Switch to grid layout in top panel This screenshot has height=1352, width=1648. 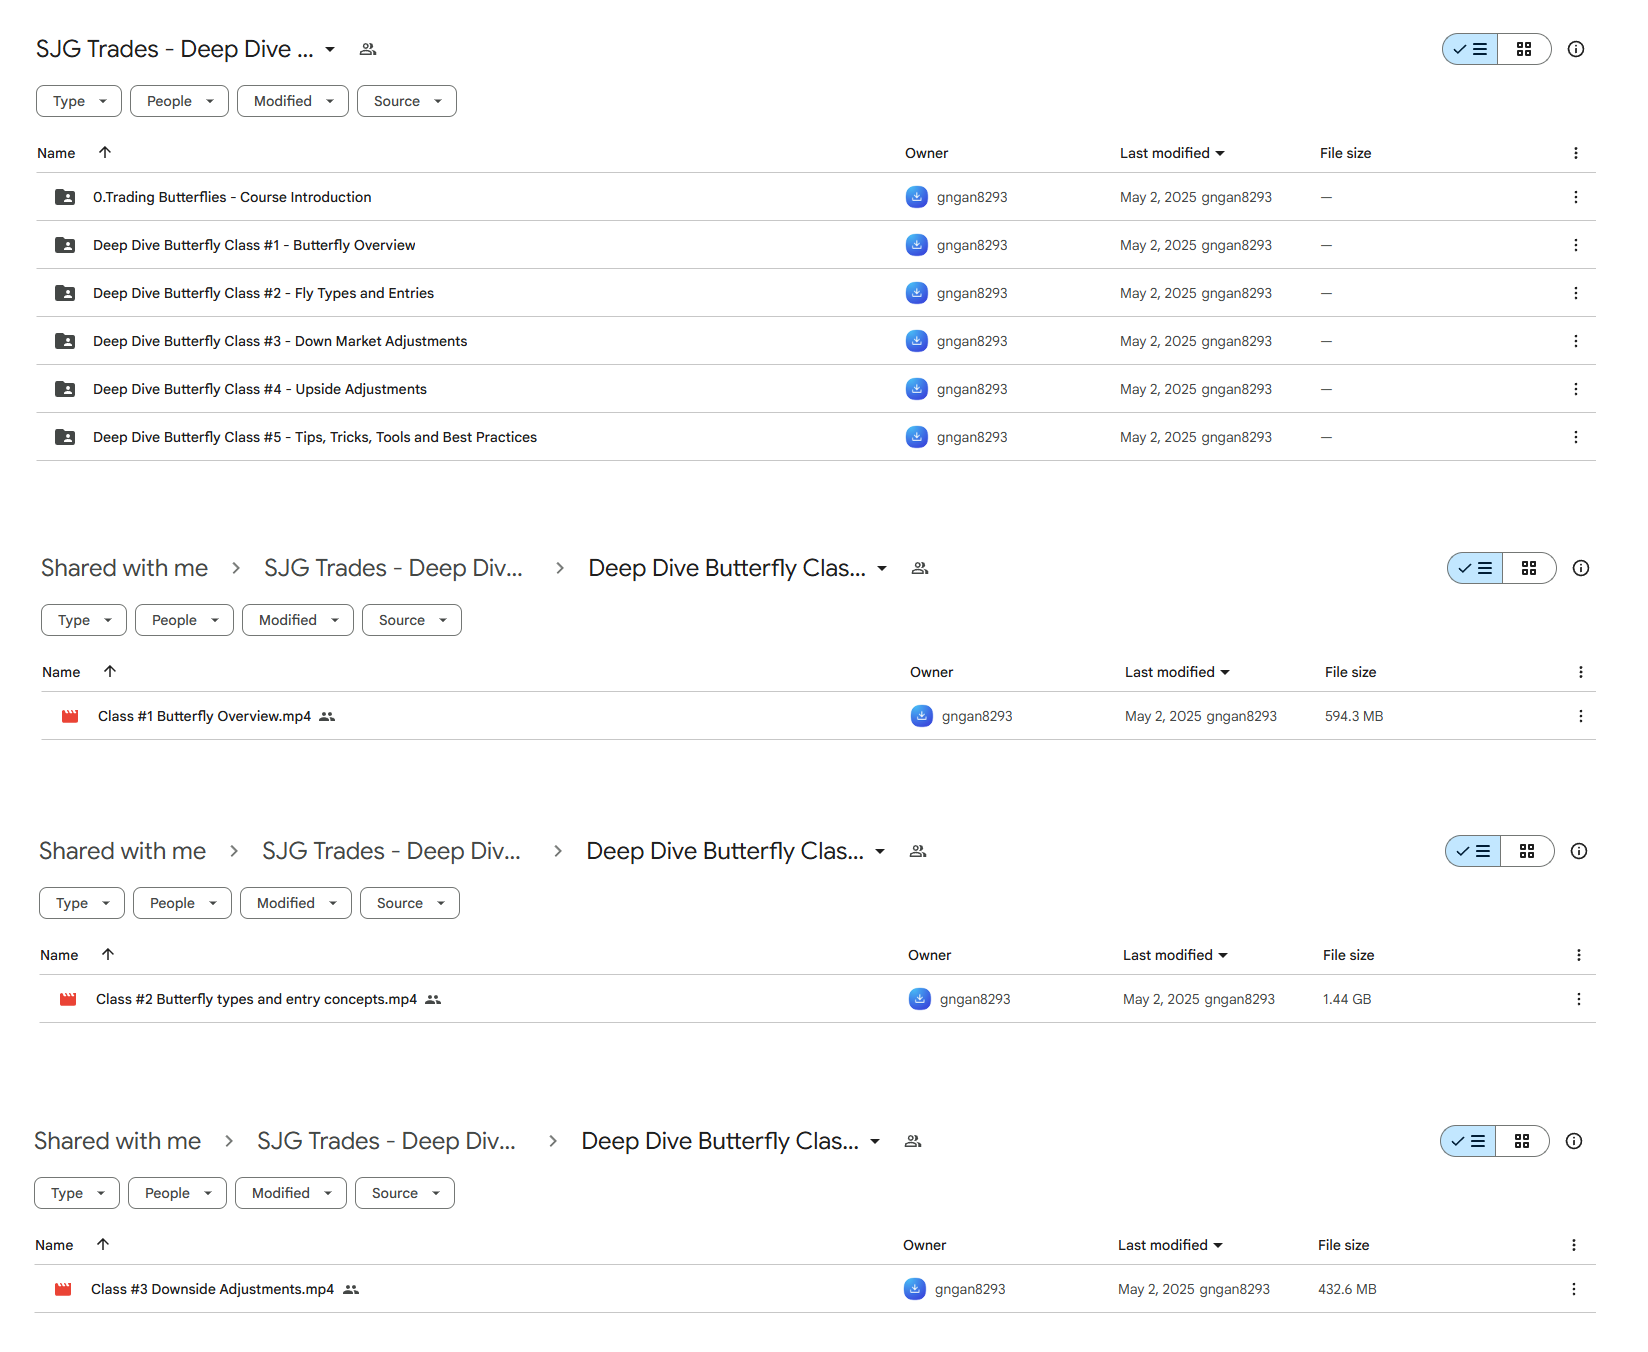coord(1524,49)
